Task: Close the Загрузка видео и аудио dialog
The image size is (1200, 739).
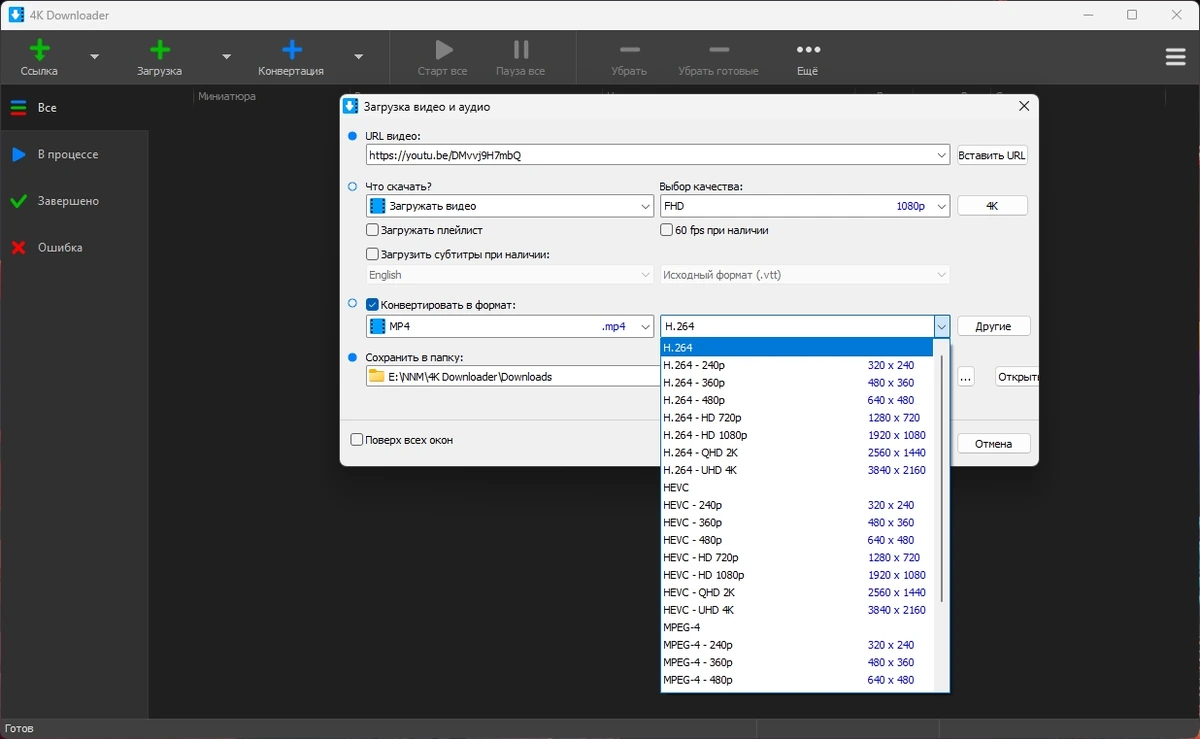Action: click(1023, 106)
